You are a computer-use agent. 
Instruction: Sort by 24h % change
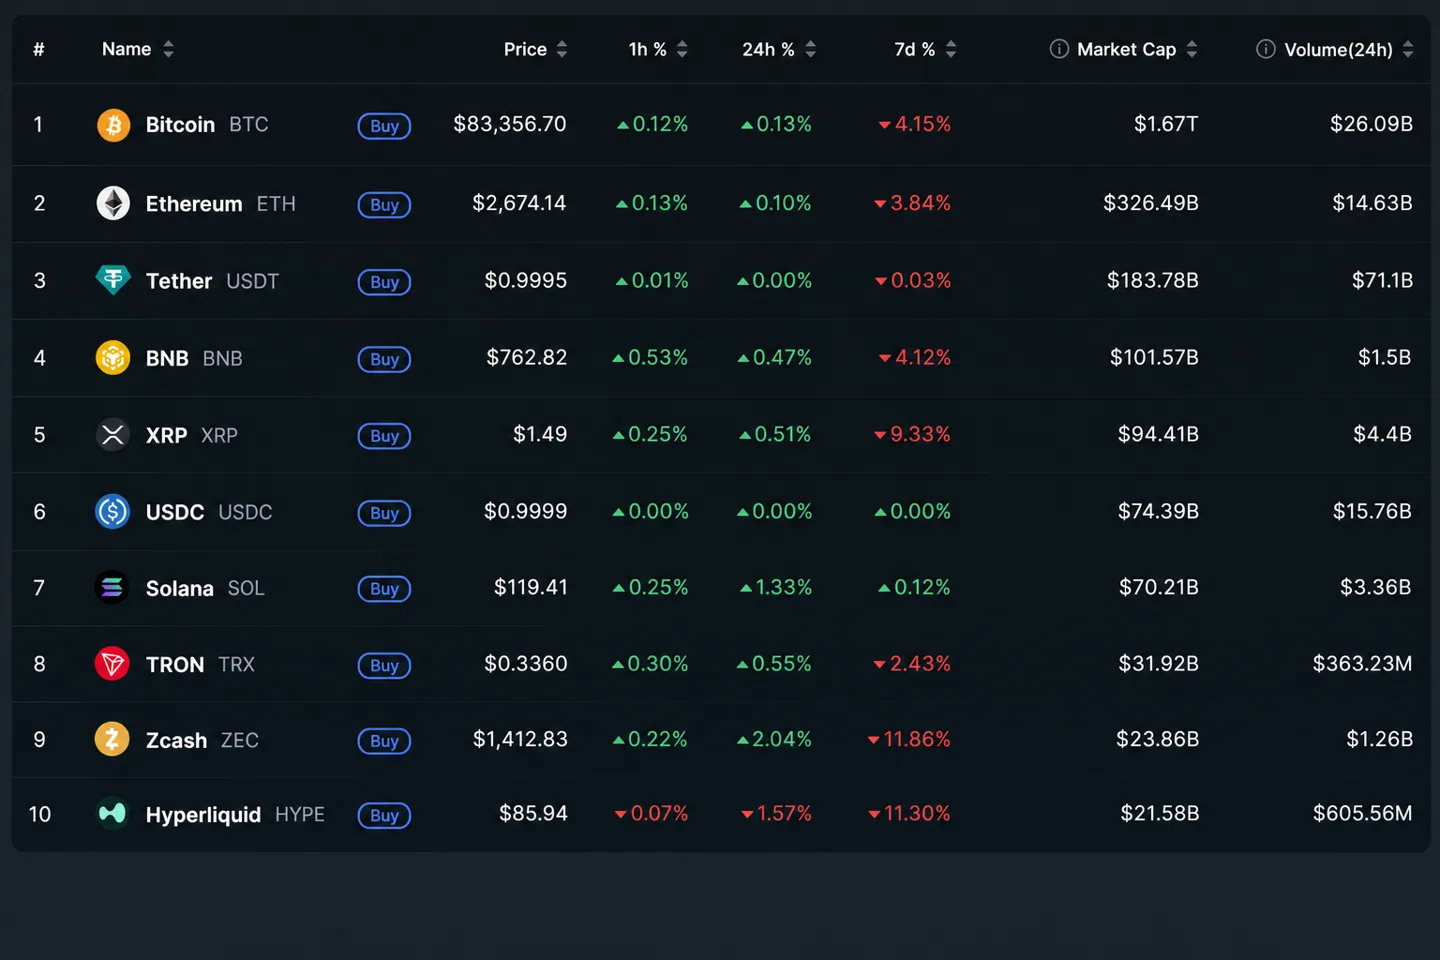779,49
